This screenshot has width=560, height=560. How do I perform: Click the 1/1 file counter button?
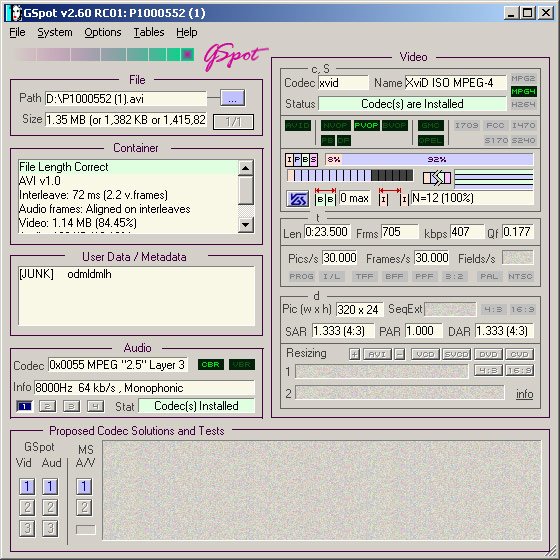click(x=233, y=122)
